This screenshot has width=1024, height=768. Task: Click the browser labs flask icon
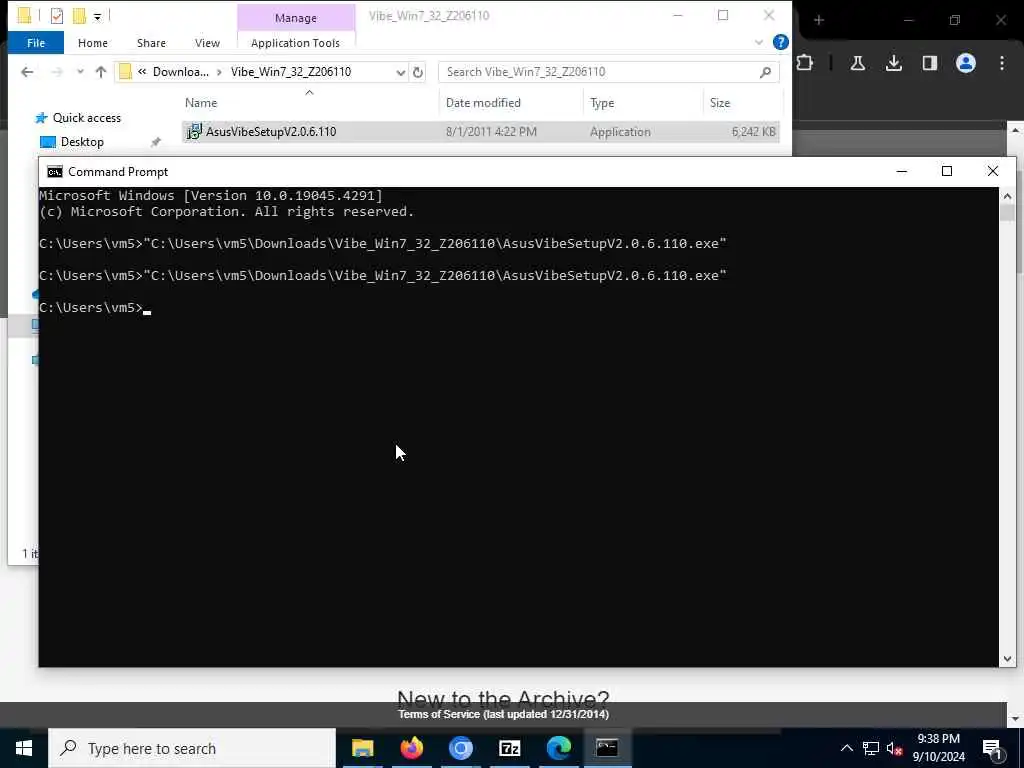(857, 63)
